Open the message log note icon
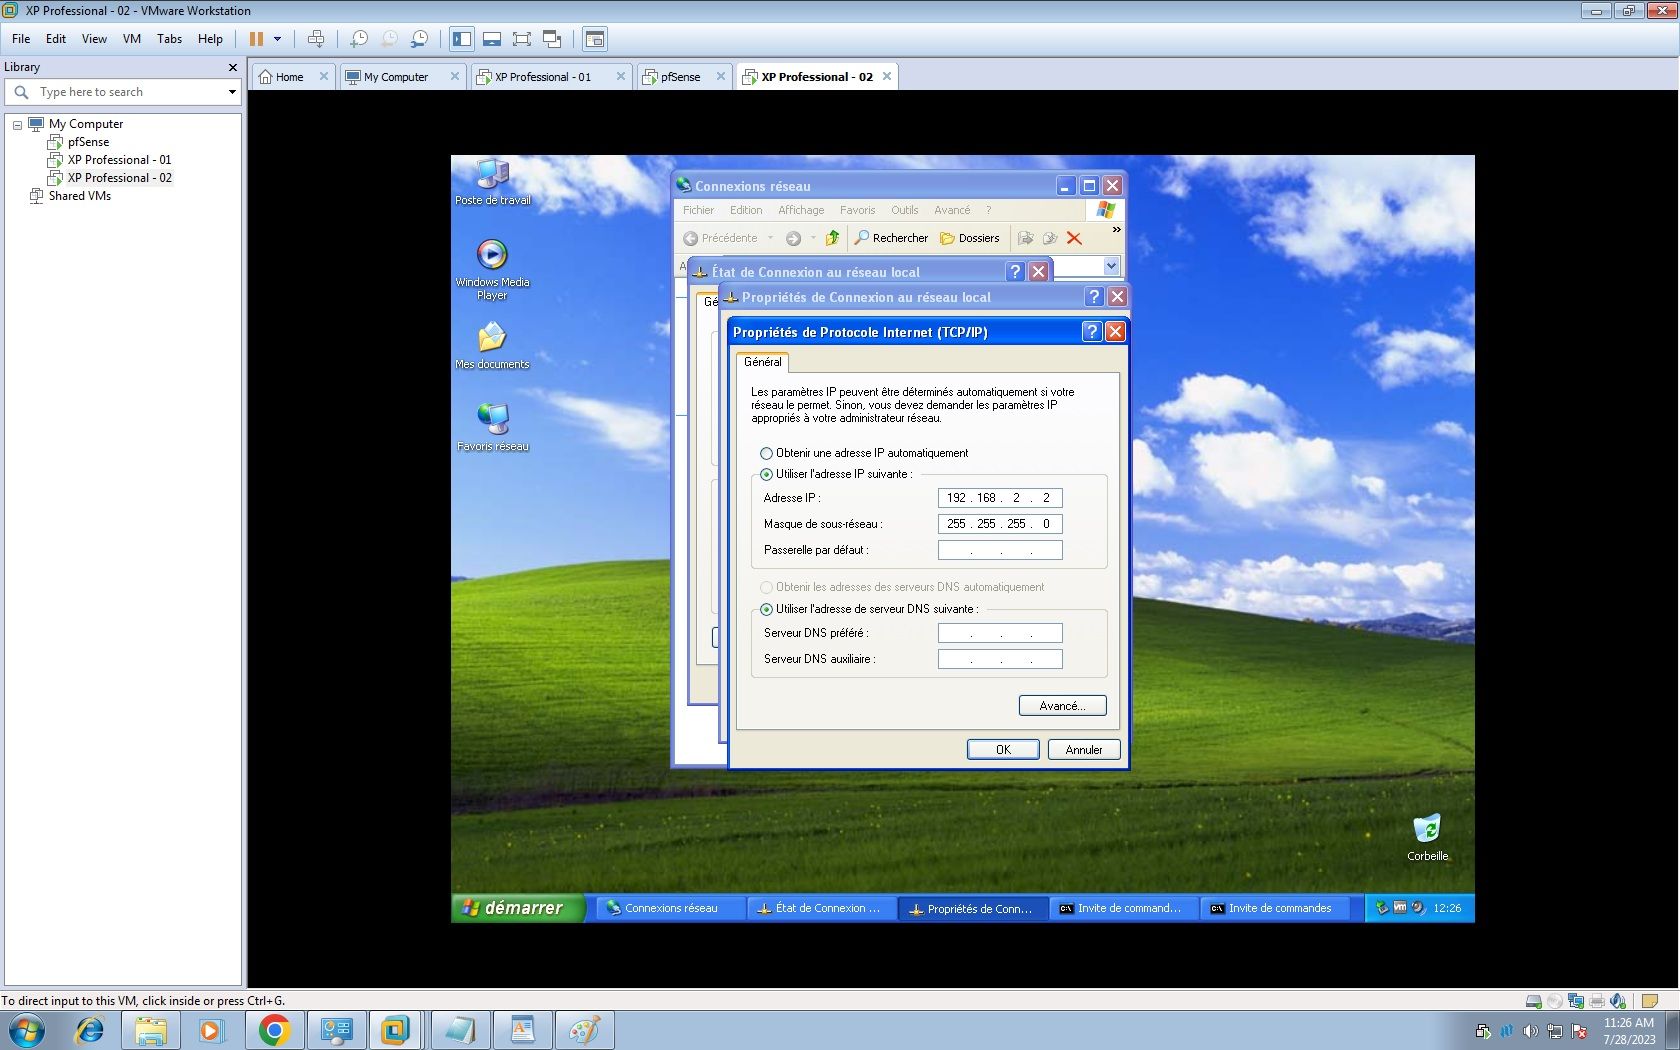The width and height of the screenshot is (1680, 1050). [x=1650, y=1001]
